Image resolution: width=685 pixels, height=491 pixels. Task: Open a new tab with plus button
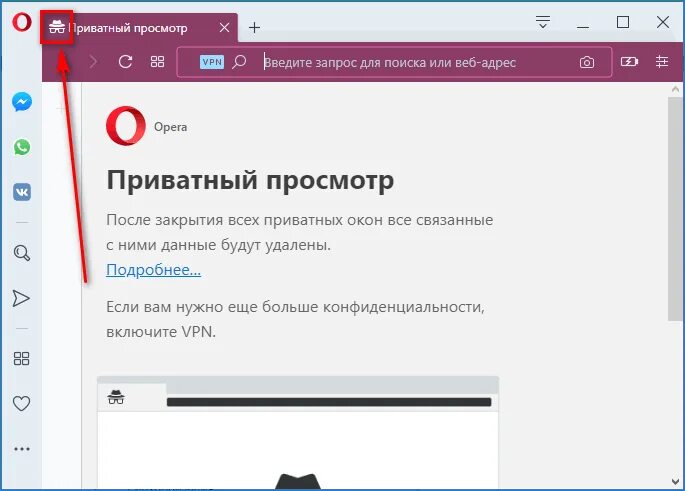[x=254, y=28]
